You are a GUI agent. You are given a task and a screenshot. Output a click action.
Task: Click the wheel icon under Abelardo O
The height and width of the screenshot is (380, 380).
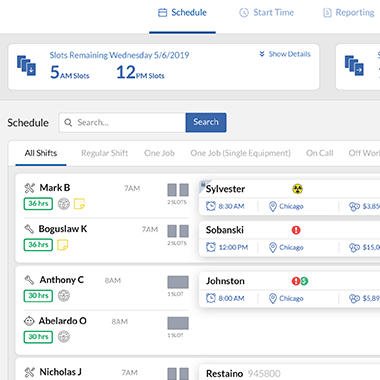point(64,337)
